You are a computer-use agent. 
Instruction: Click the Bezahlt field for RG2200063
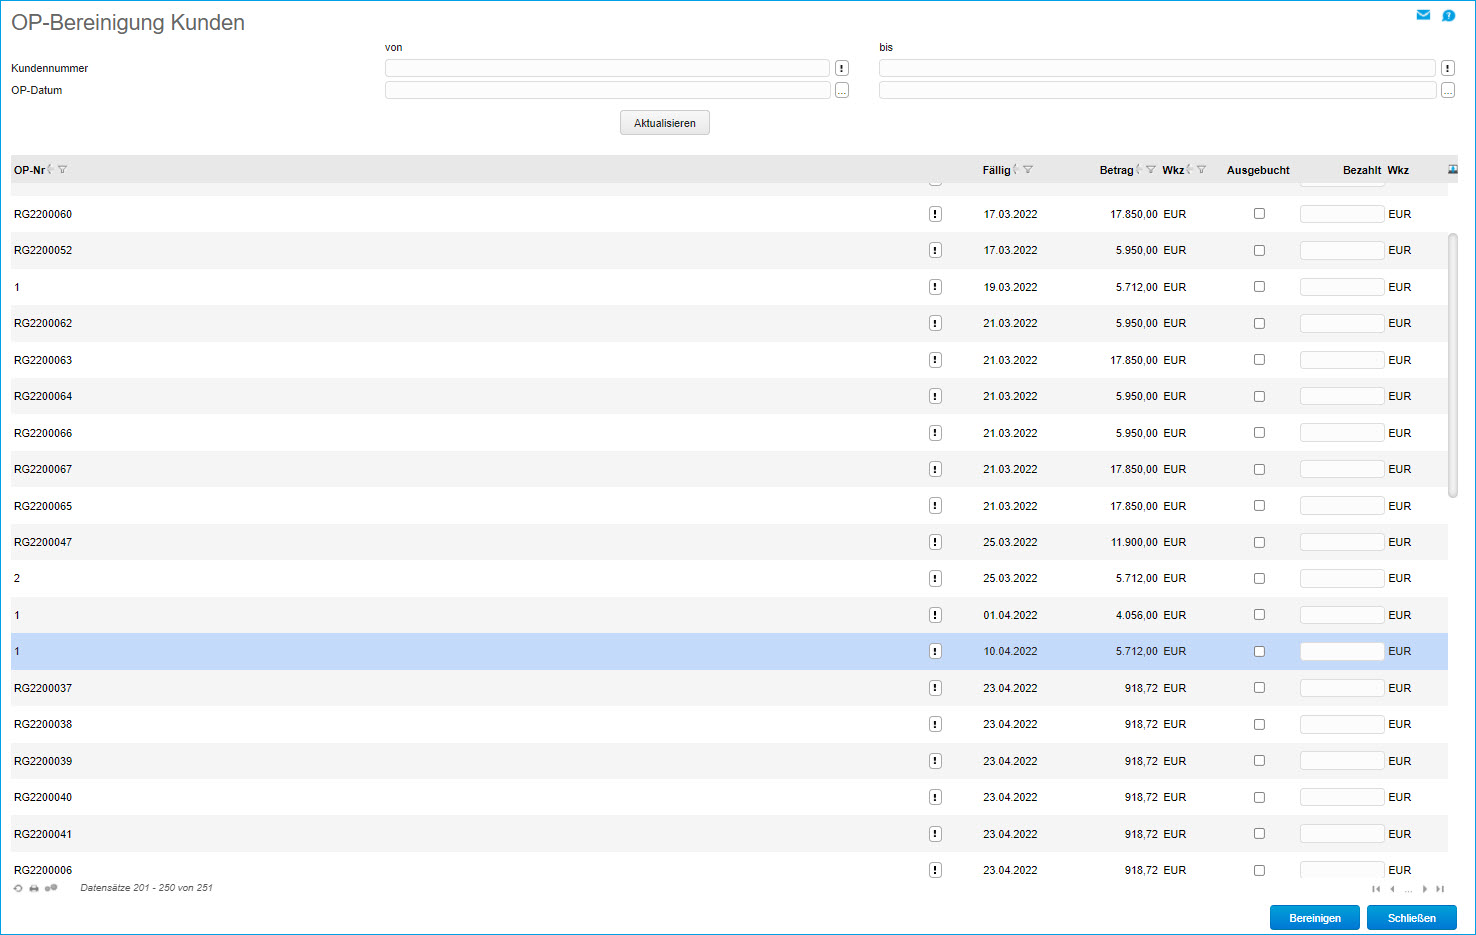tap(1341, 360)
